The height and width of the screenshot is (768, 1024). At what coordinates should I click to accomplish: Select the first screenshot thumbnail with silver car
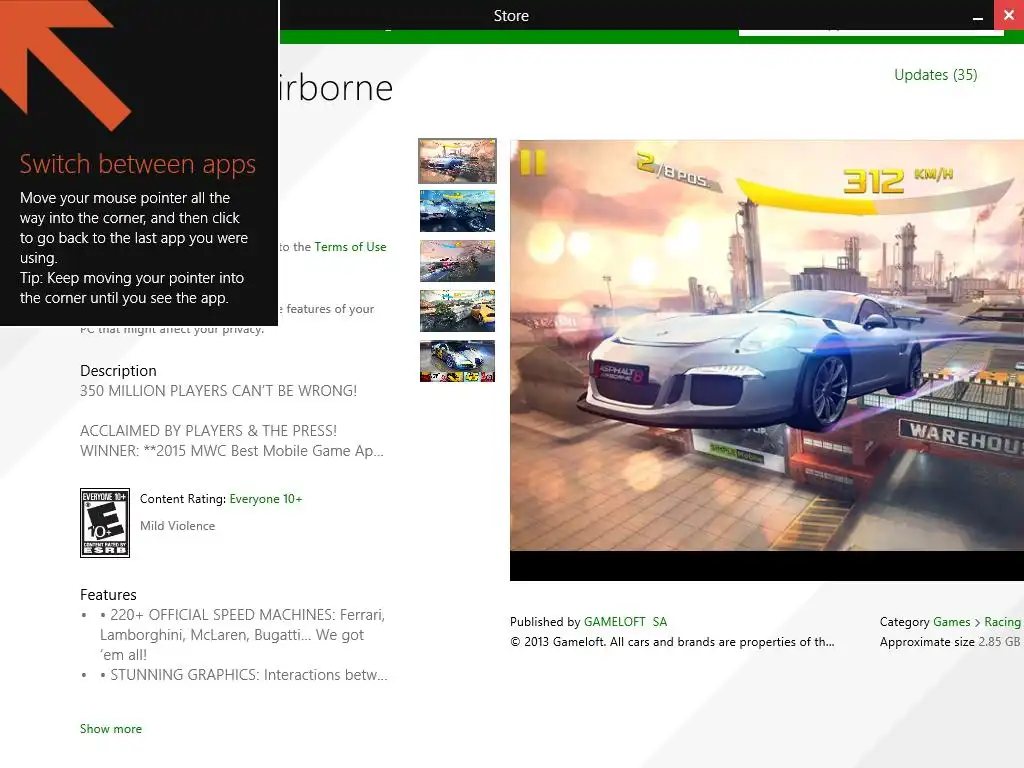click(457, 161)
